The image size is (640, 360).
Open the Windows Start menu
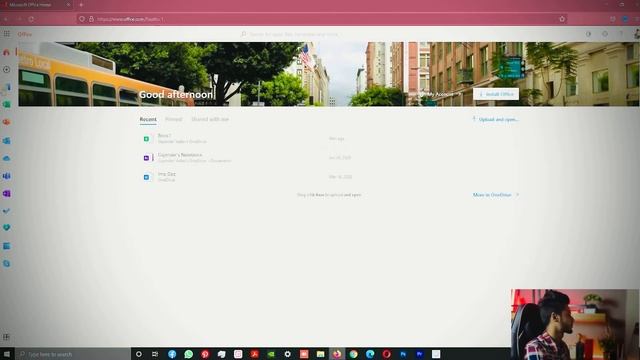coord(7,354)
